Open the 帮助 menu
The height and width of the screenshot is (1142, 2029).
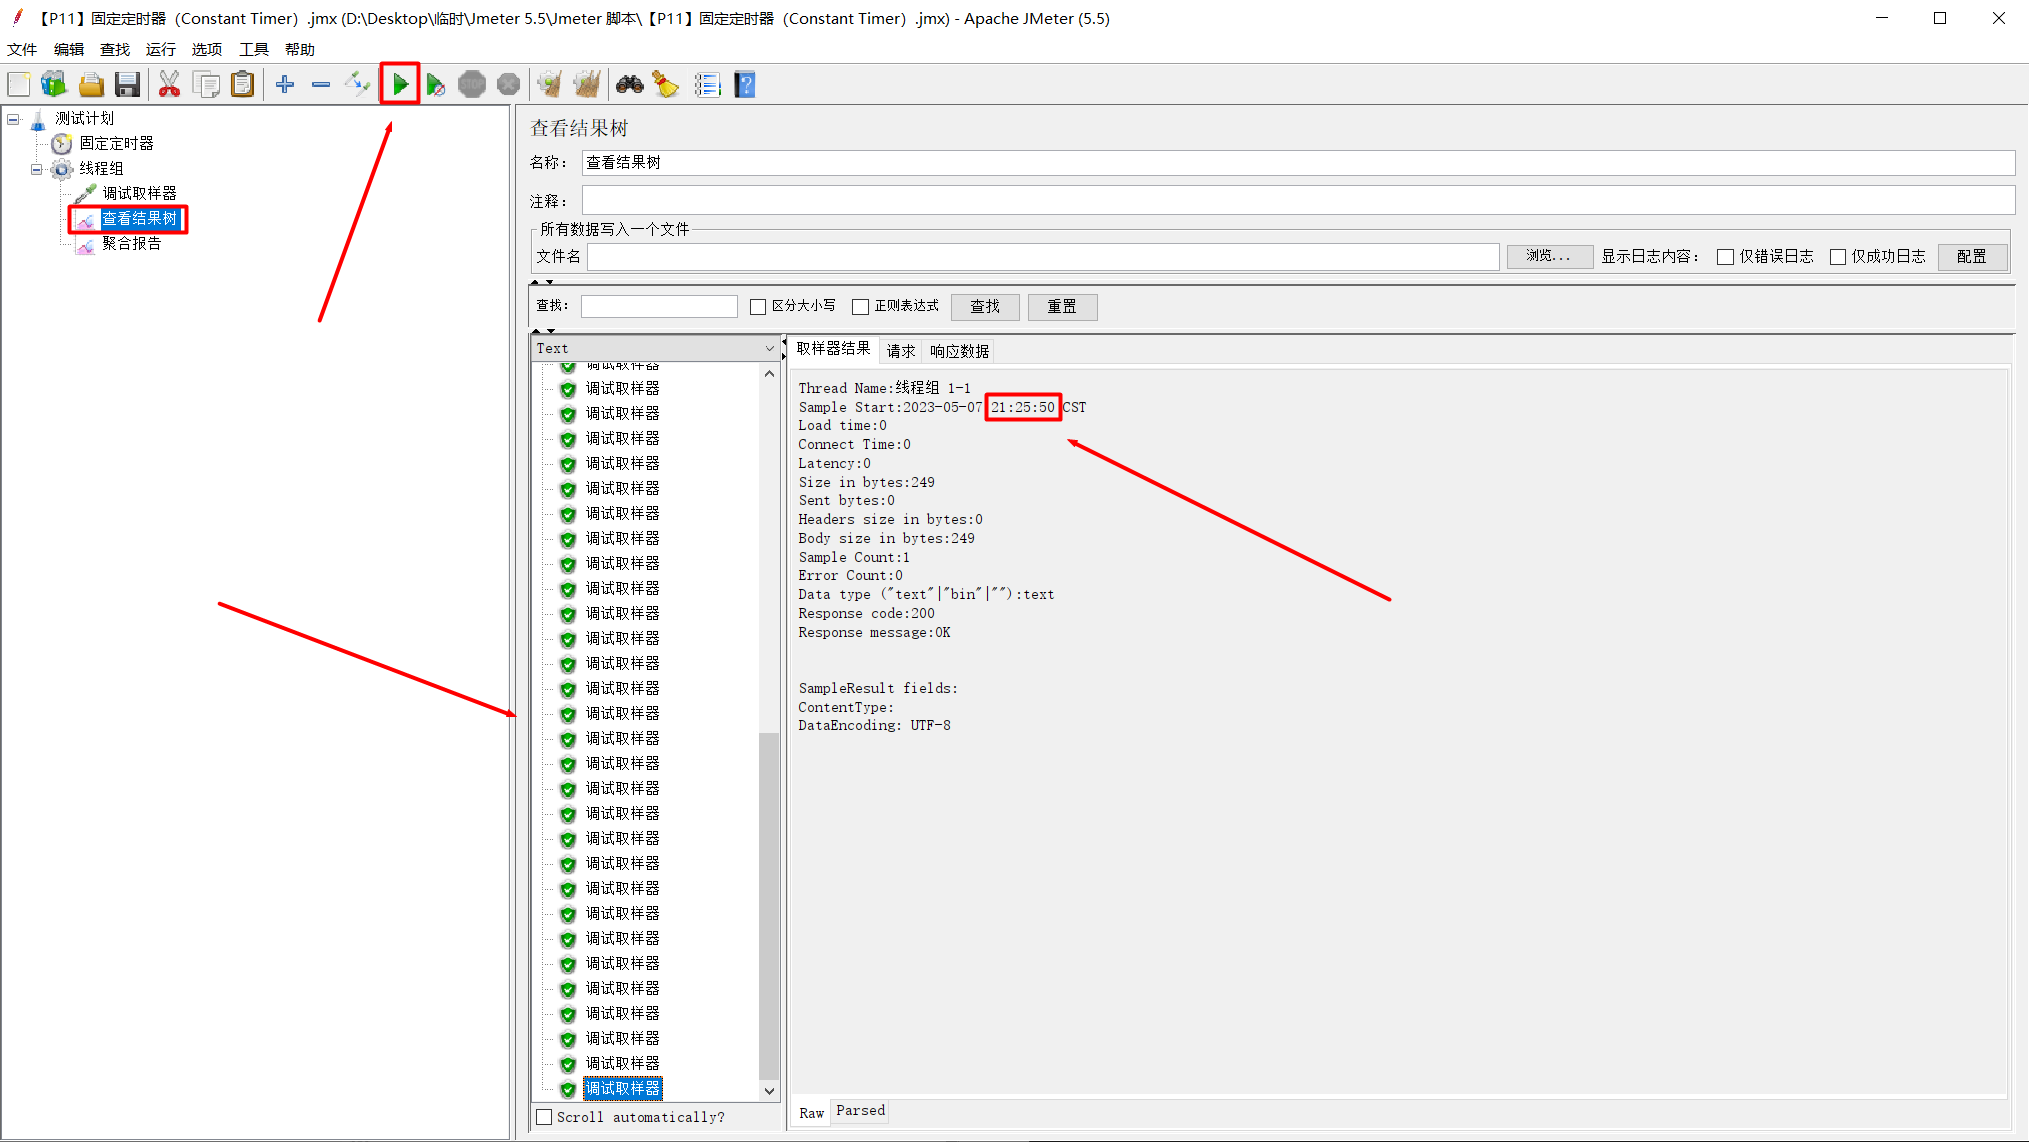click(x=300, y=49)
